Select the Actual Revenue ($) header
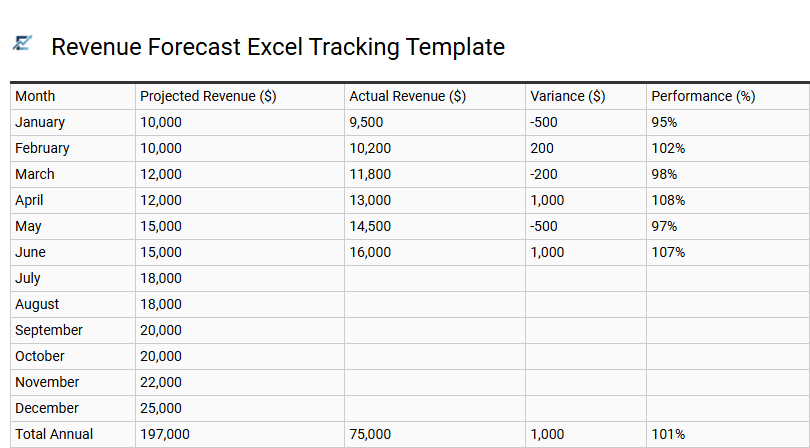Viewport: 810px width, 448px height. click(x=408, y=96)
